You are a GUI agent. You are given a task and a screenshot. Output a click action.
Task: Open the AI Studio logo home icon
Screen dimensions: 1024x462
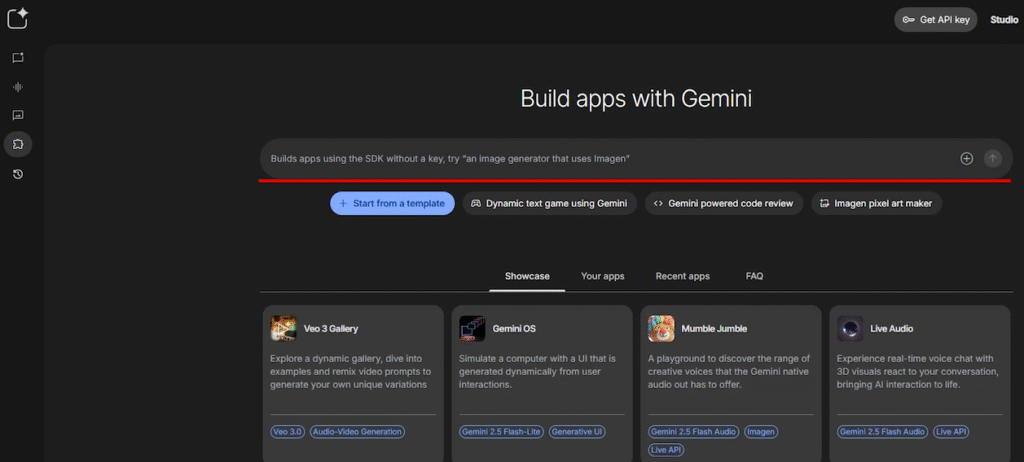coord(18,18)
